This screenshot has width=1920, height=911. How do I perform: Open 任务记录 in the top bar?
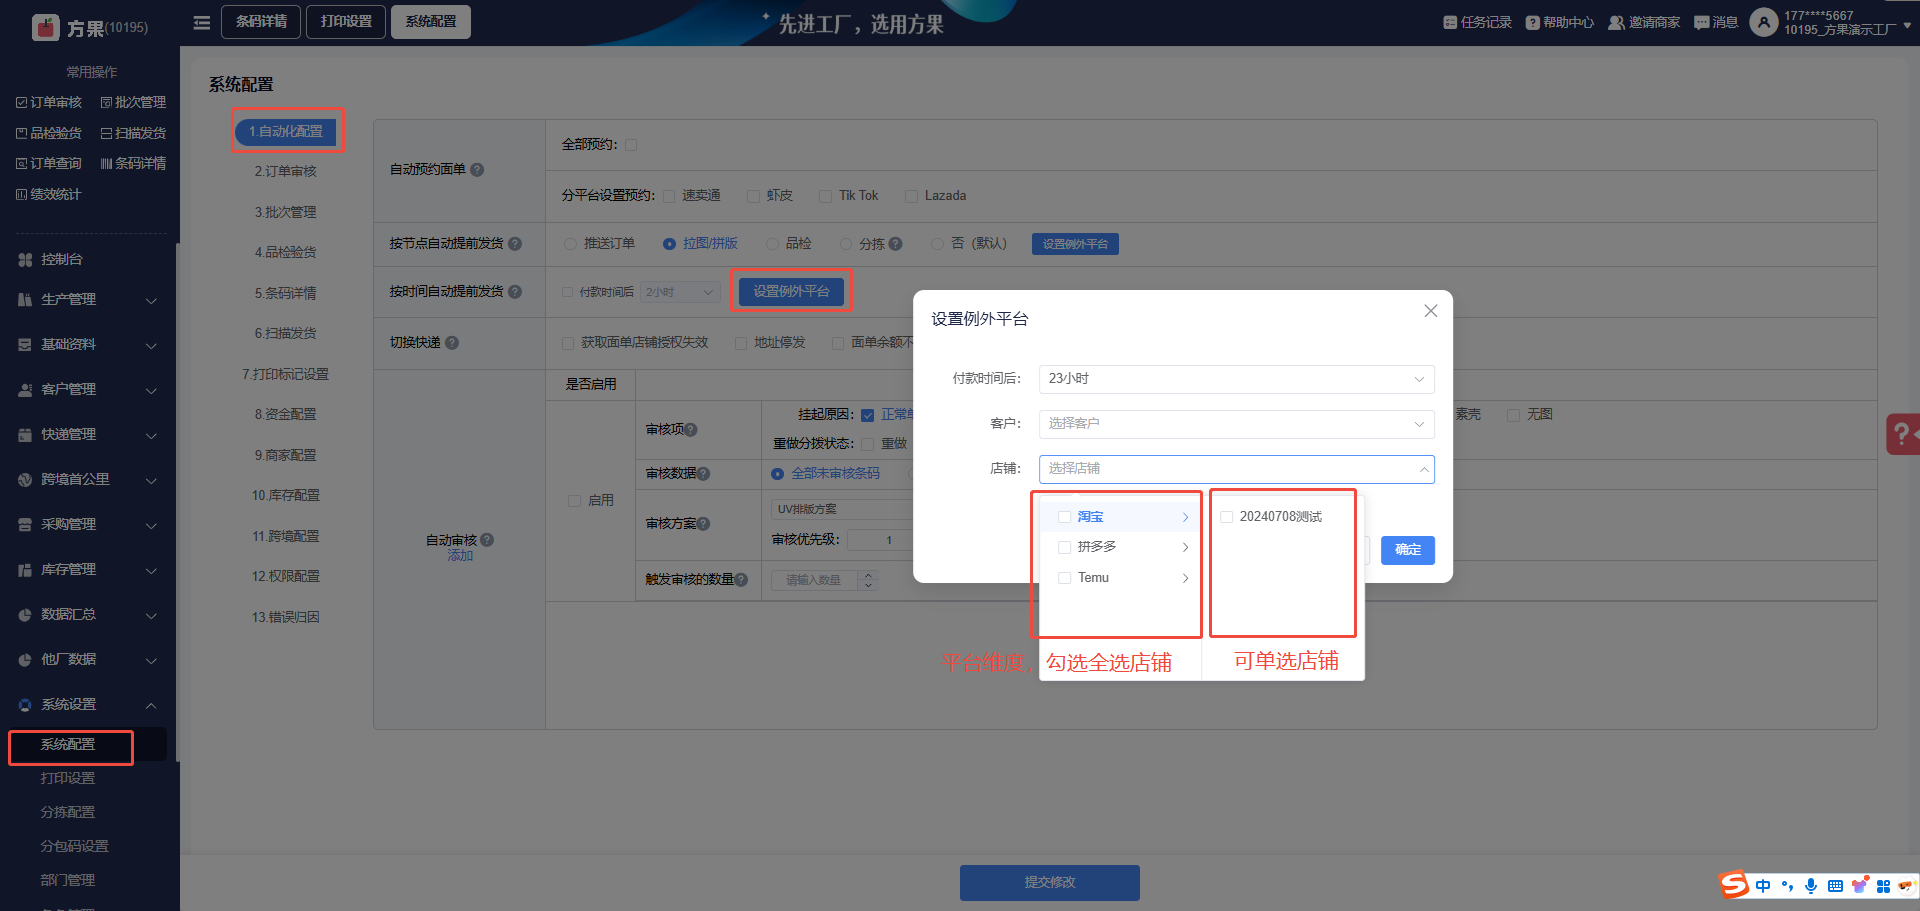(1477, 22)
